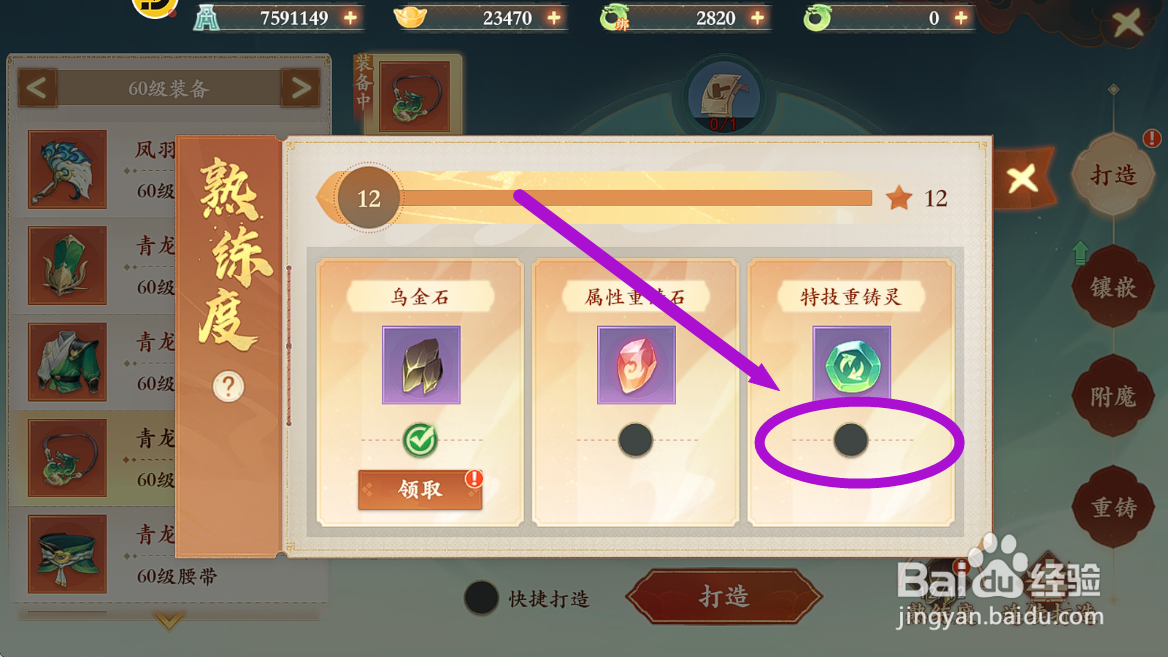Tap the equipped necklace icon beside 装备中
1168x657 pixels.
point(414,97)
